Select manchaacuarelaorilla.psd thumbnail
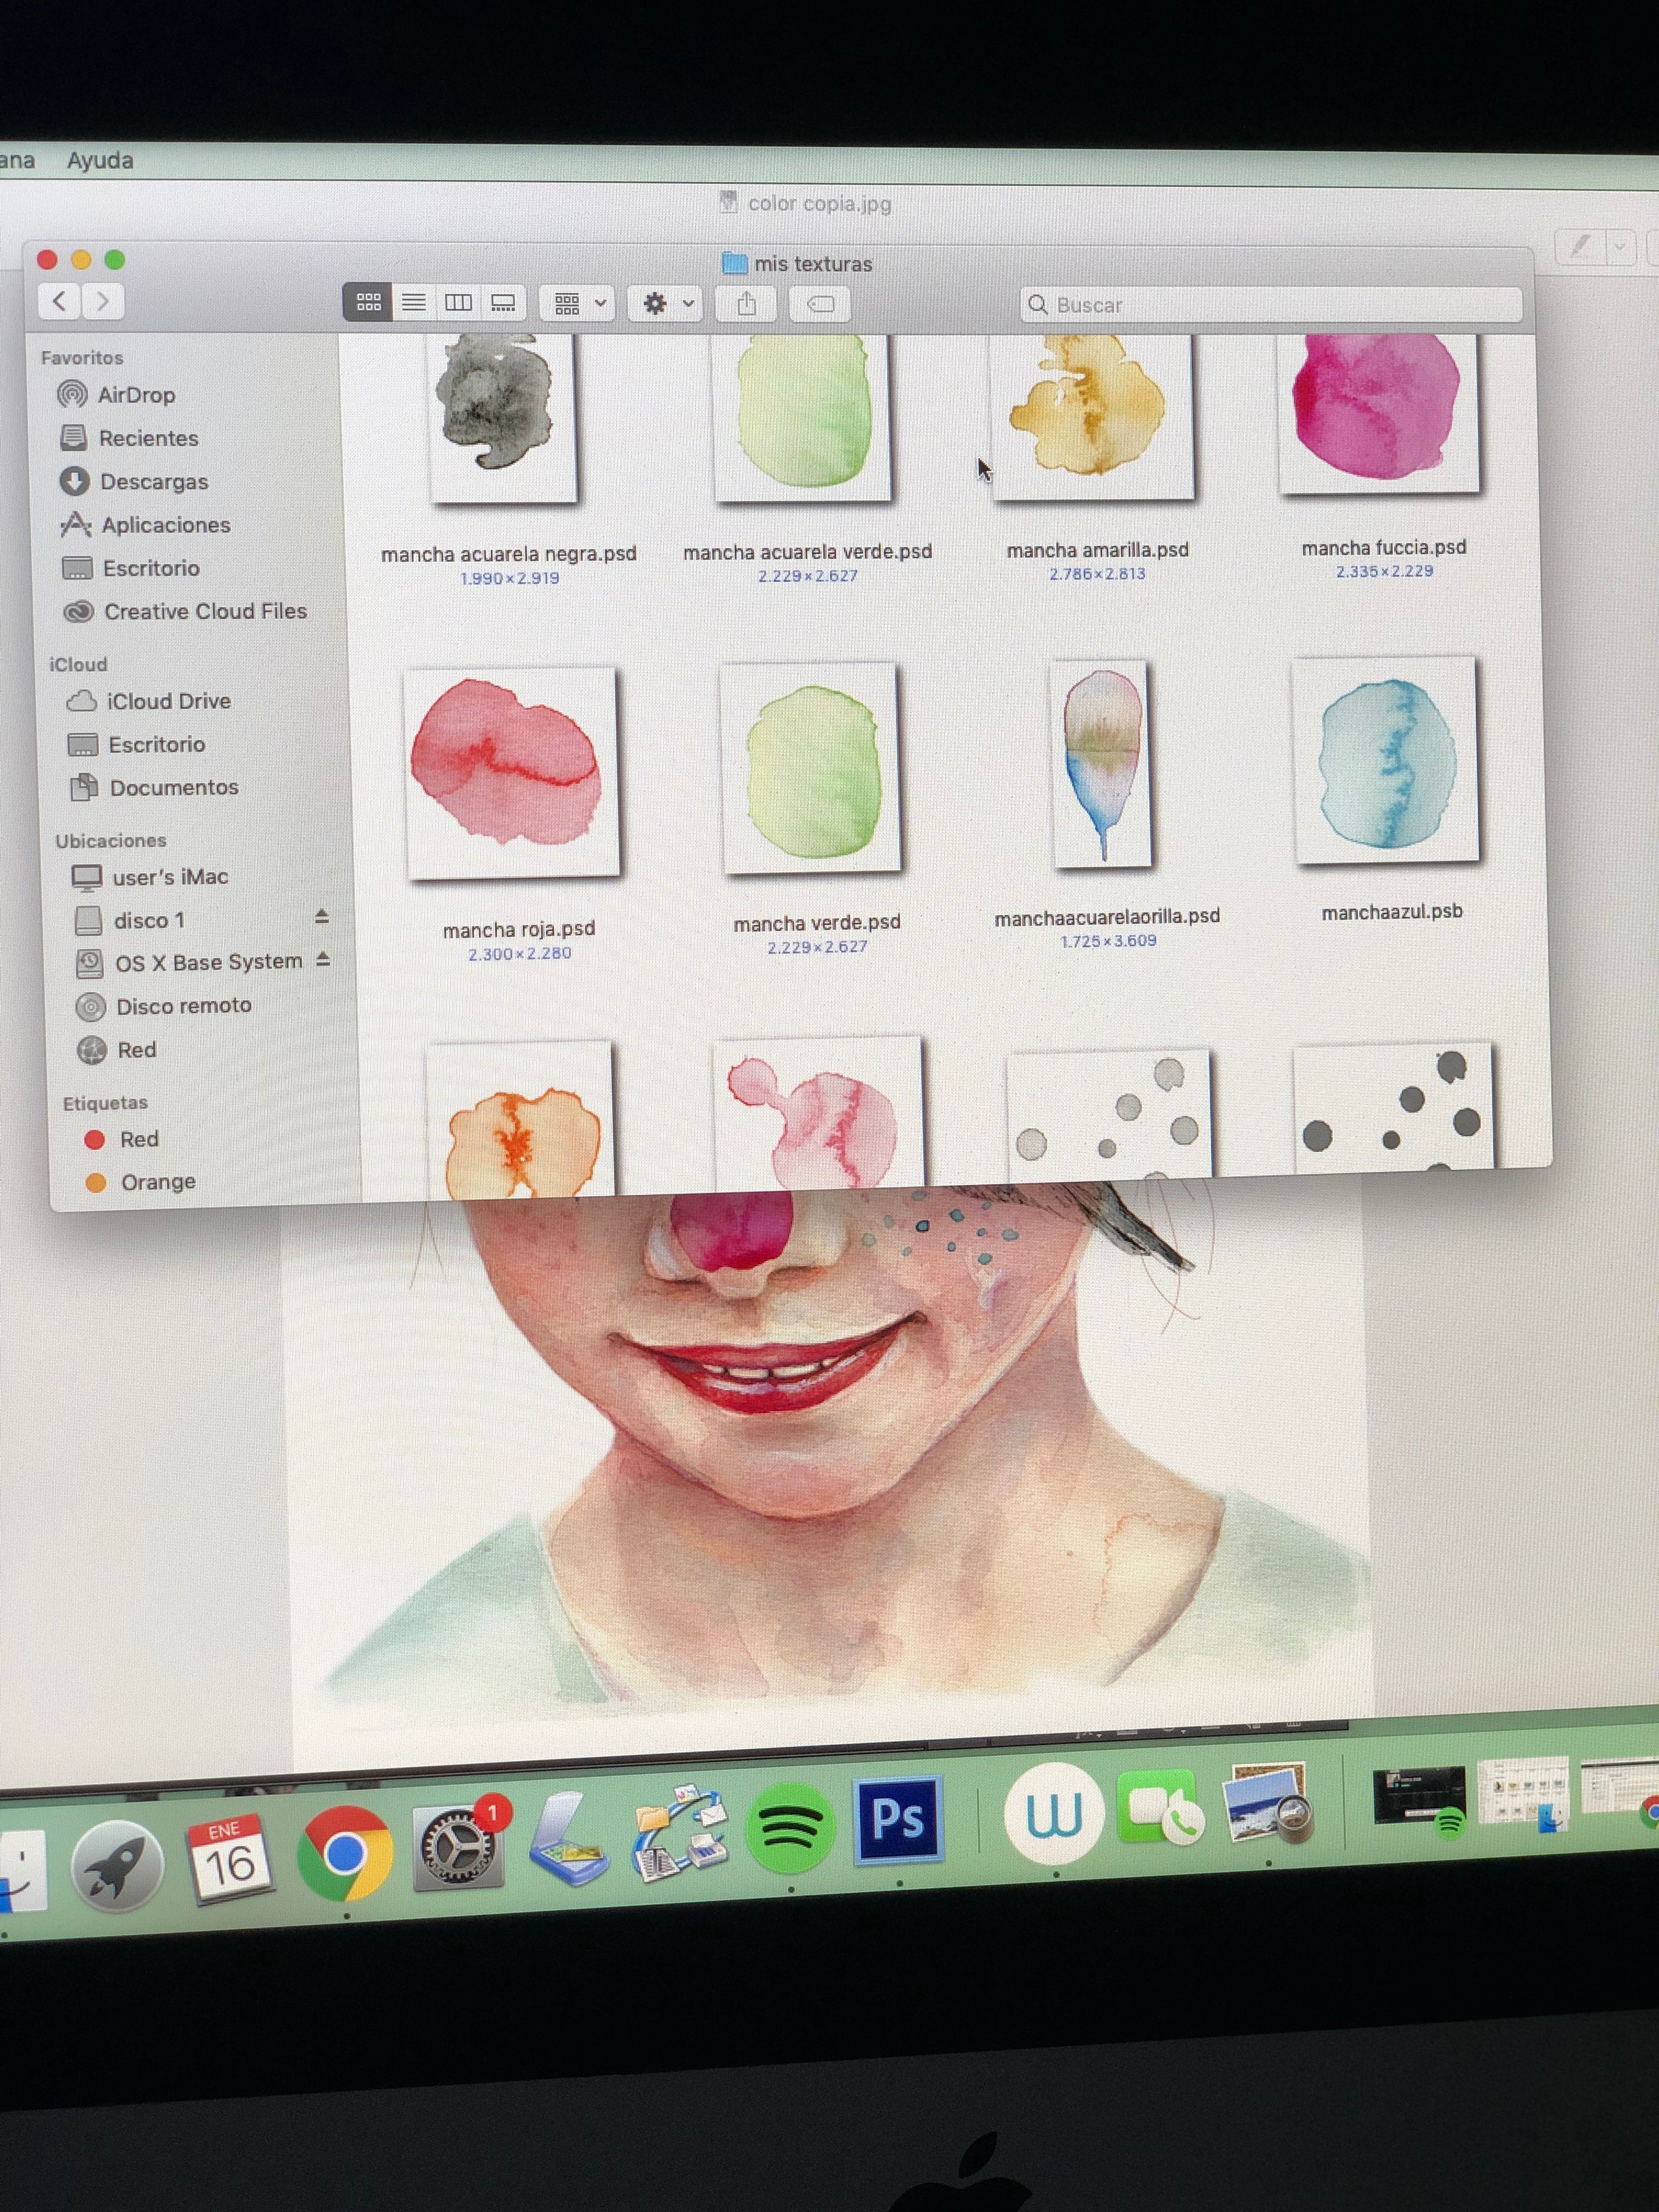The image size is (1659, 2212). 1101,764
